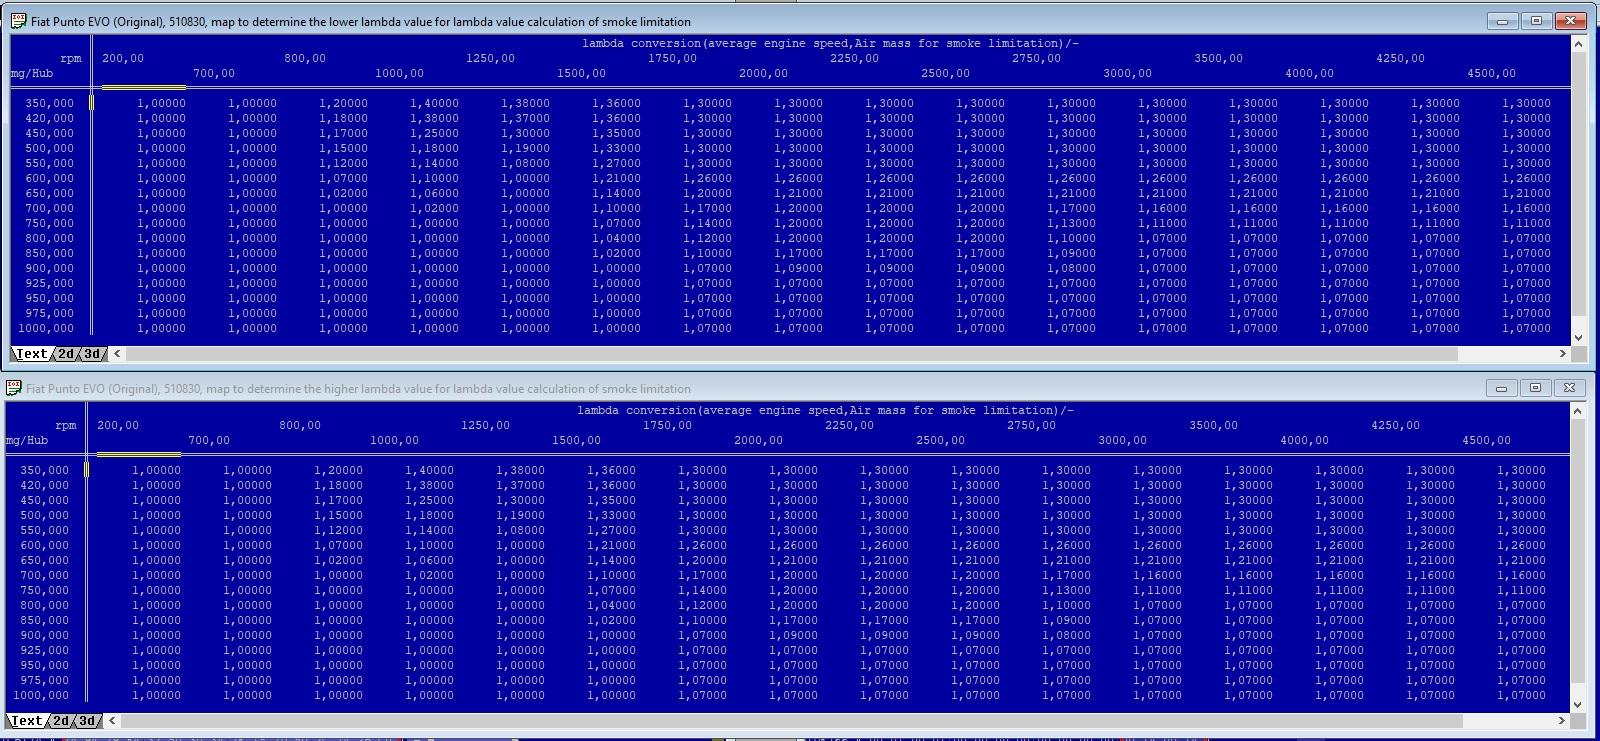Image resolution: width=1600 pixels, height=741 pixels.
Task: Open the 2d tab in lower lambda window
Action: point(66,354)
